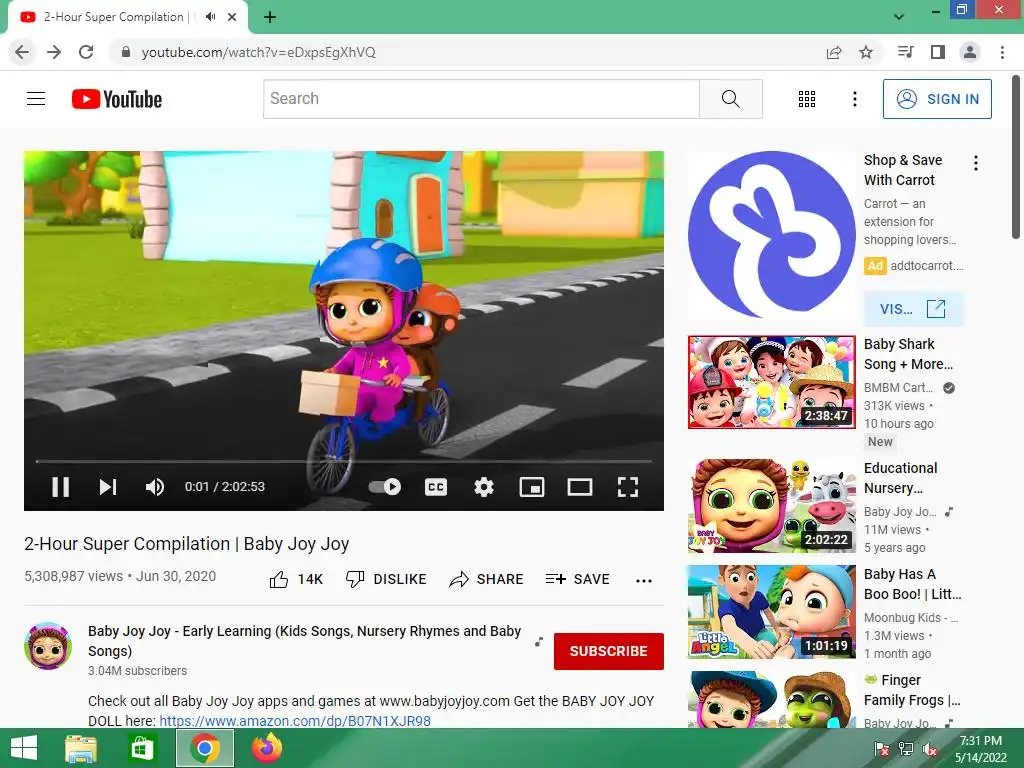
Task: Click the muted system tray volume icon
Action: (x=930, y=749)
